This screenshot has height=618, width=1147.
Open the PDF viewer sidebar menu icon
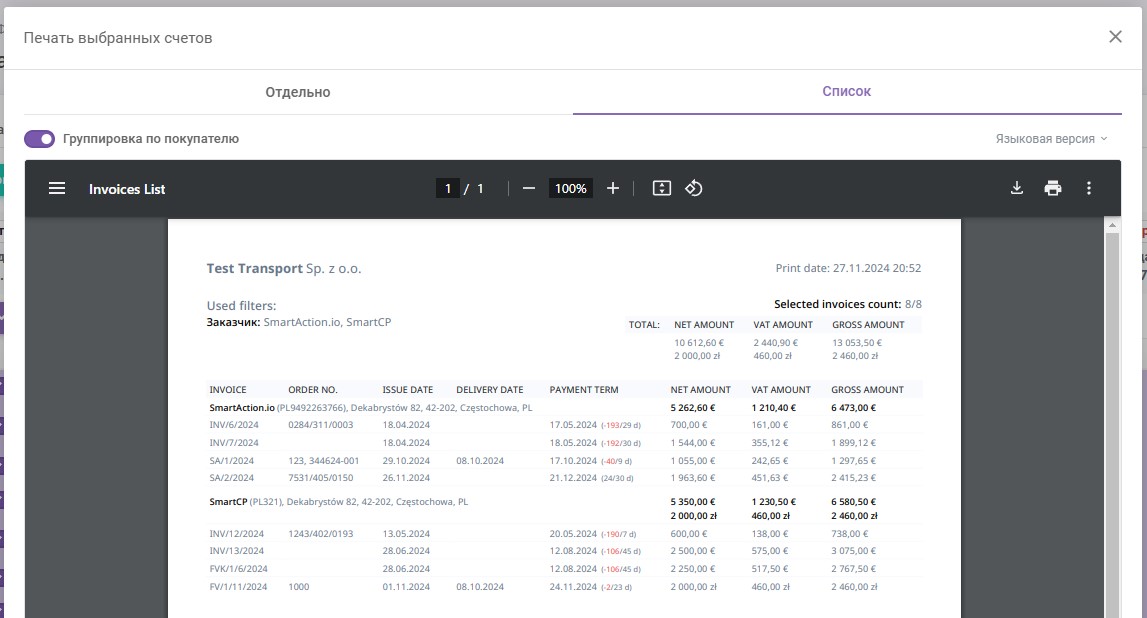coord(57,189)
